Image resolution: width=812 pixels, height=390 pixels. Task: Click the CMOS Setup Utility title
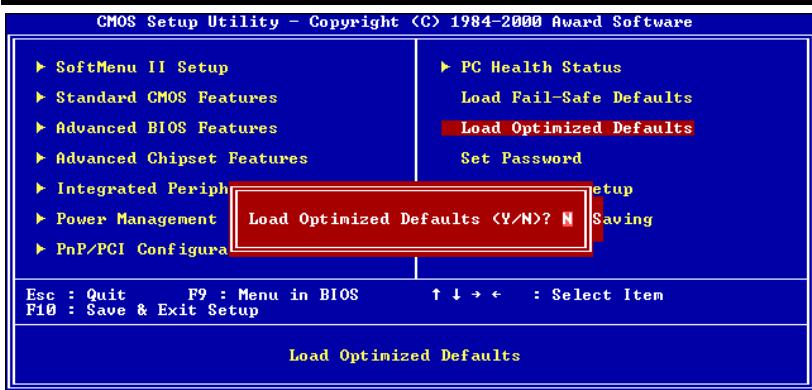[395, 22]
